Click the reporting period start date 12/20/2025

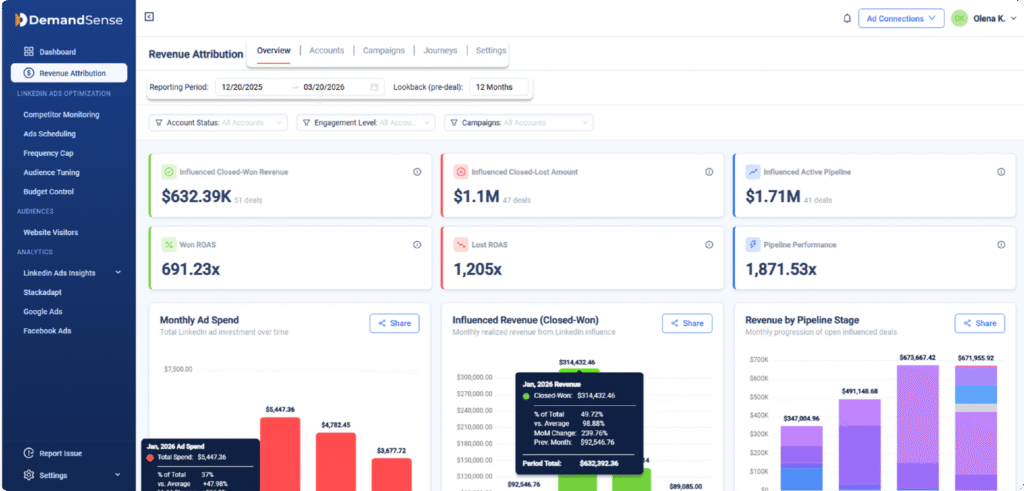click(242, 87)
